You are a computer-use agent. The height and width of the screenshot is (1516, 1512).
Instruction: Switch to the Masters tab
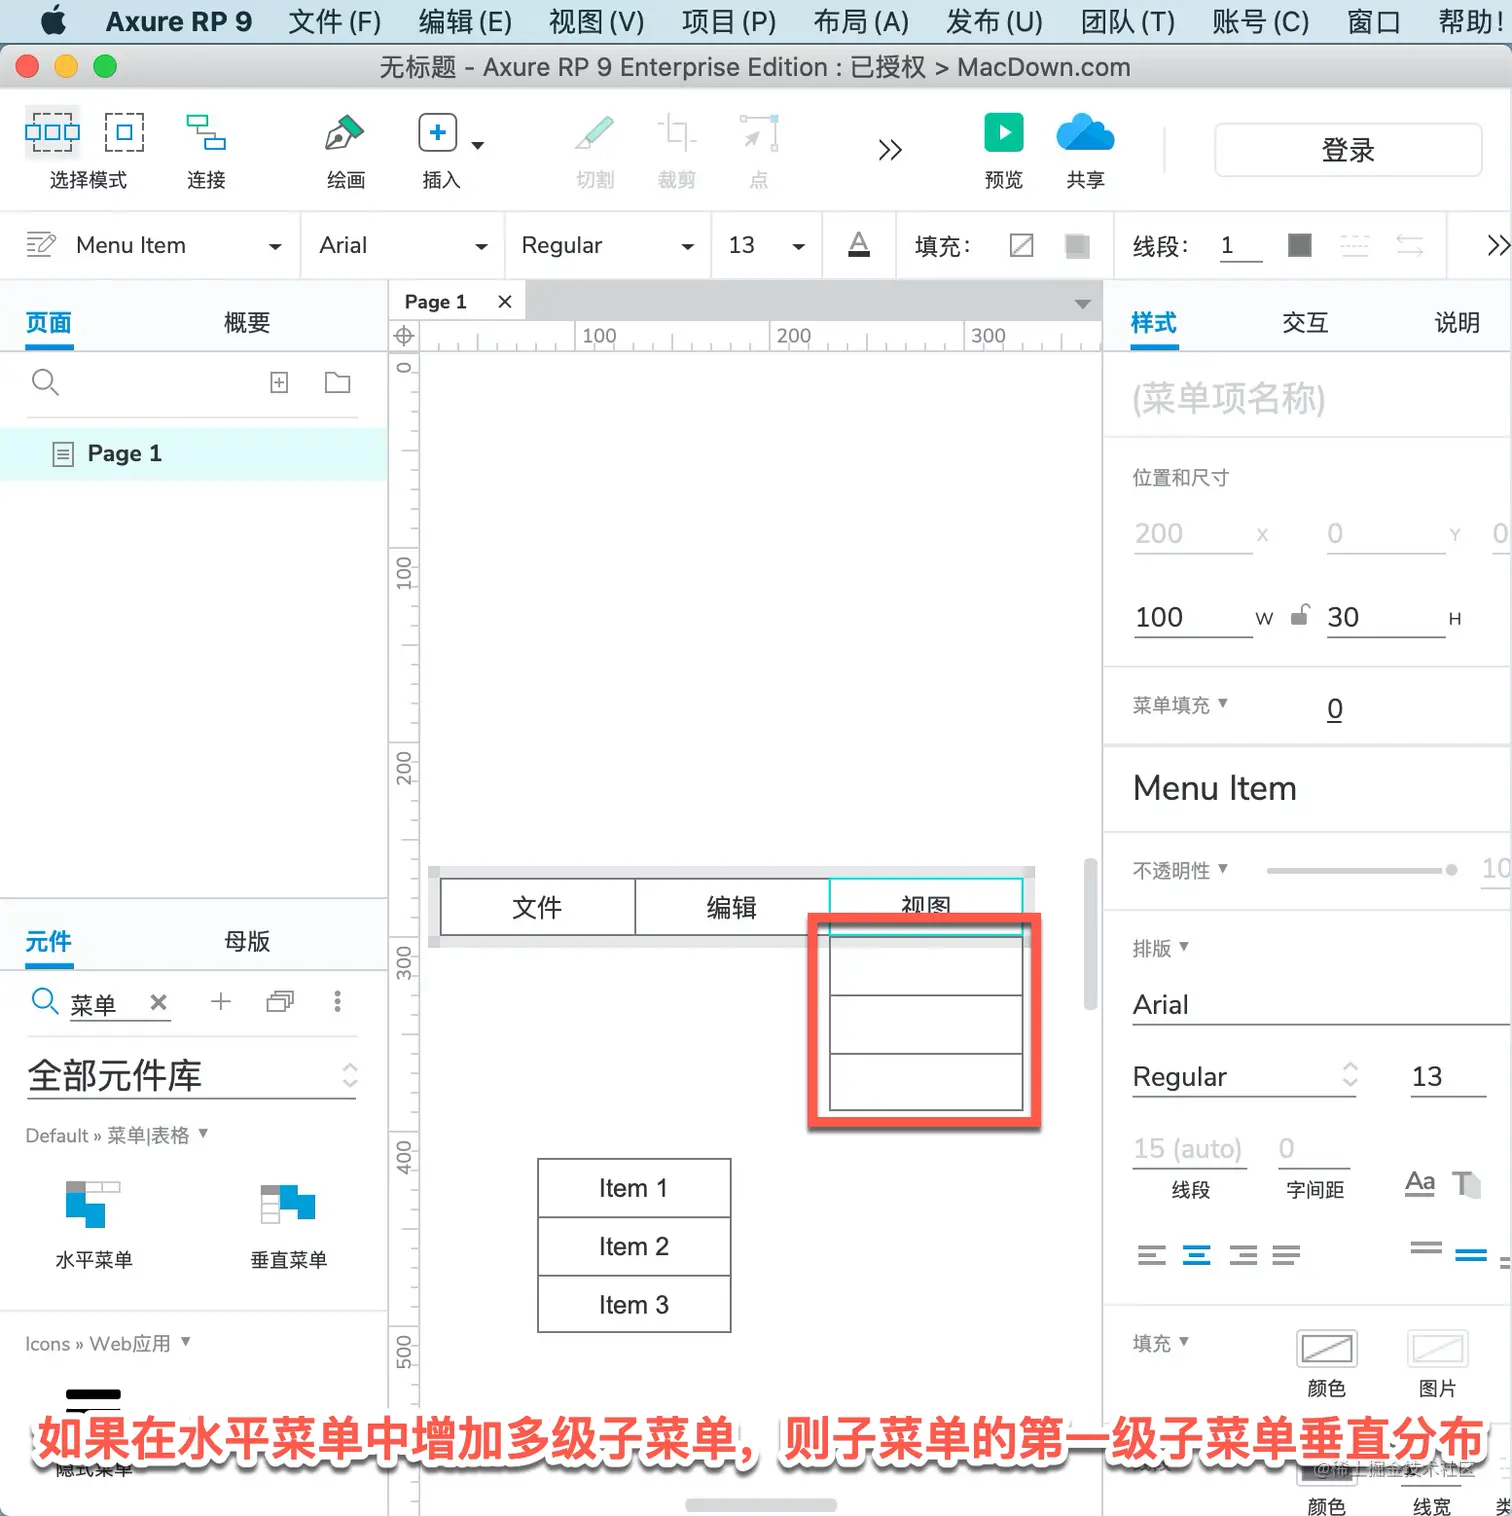pyautogui.click(x=247, y=942)
